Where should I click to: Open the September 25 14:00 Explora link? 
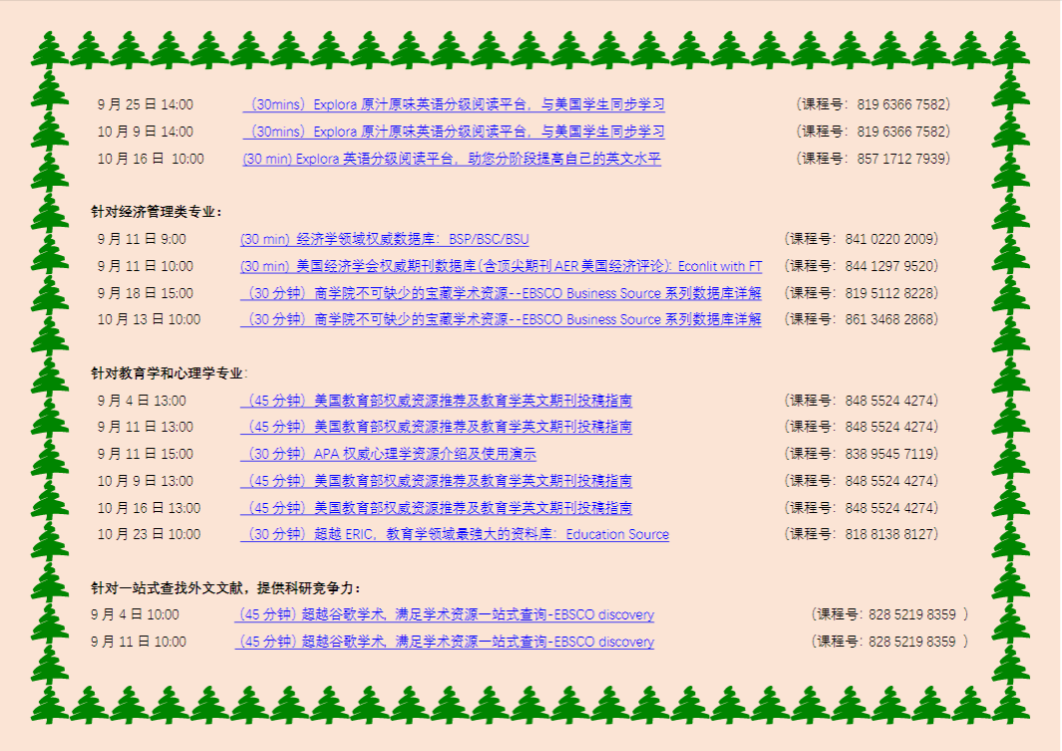(x=453, y=105)
